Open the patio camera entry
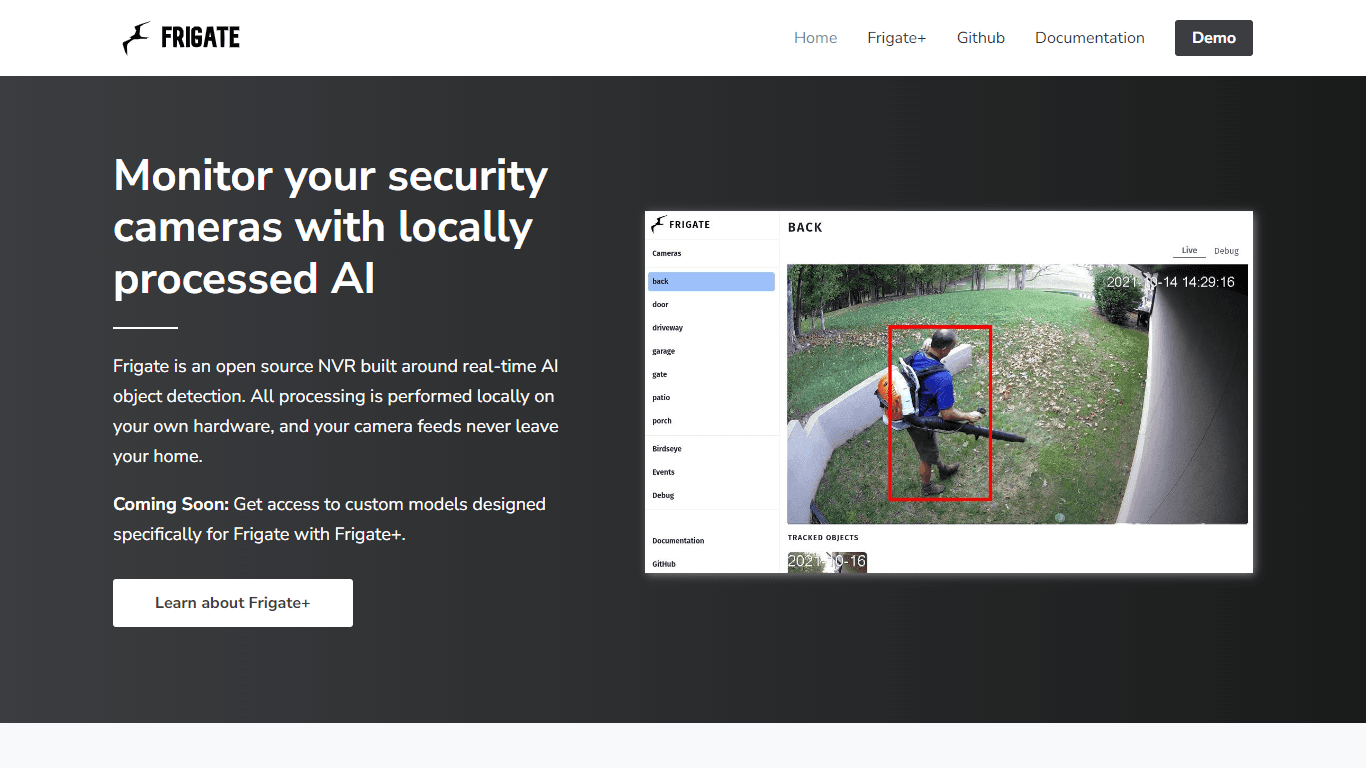Screen dimensions: 1366x768 (661, 398)
